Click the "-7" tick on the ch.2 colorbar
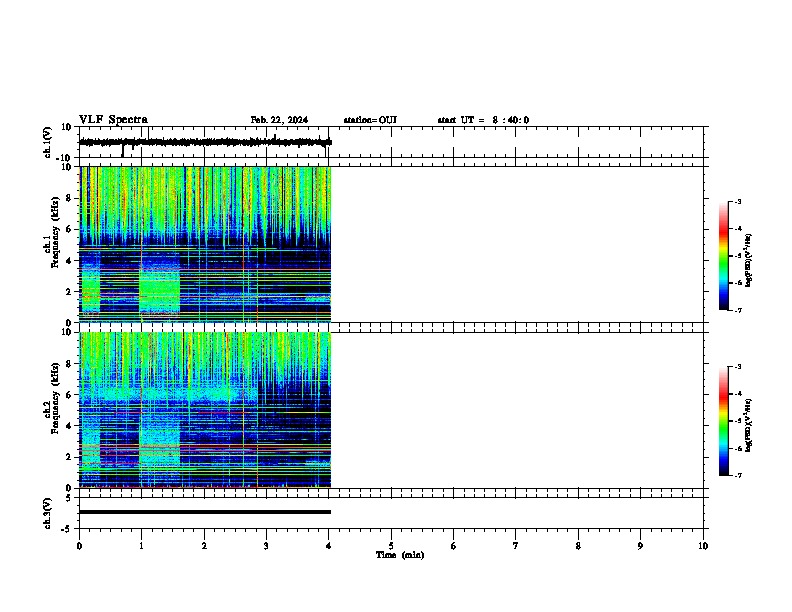 737,475
